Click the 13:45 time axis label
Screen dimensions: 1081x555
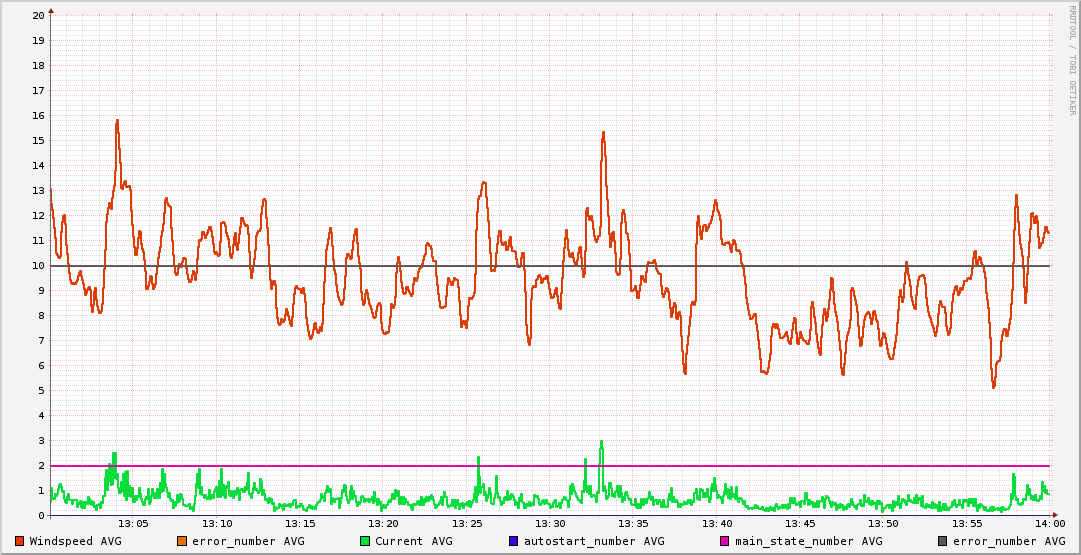tap(800, 524)
